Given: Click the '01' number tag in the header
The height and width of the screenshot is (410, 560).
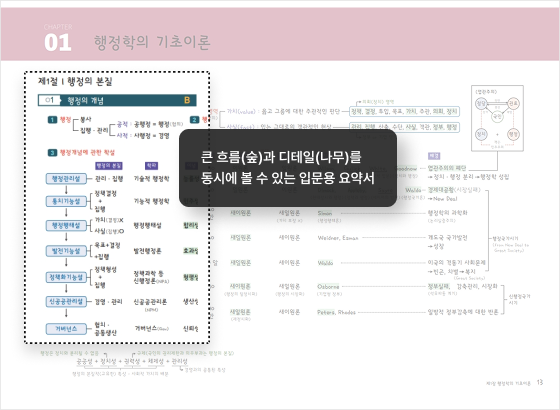Looking at the screenshot, I should [x=49, y=100].
